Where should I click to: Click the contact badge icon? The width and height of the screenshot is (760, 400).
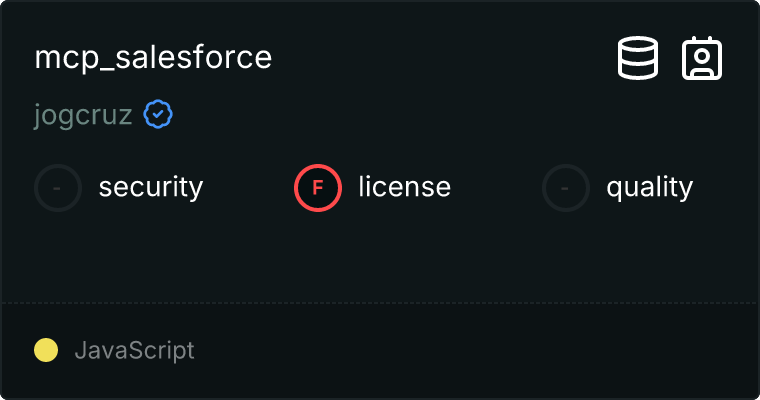pyautogui.click(x=702, y=58)
